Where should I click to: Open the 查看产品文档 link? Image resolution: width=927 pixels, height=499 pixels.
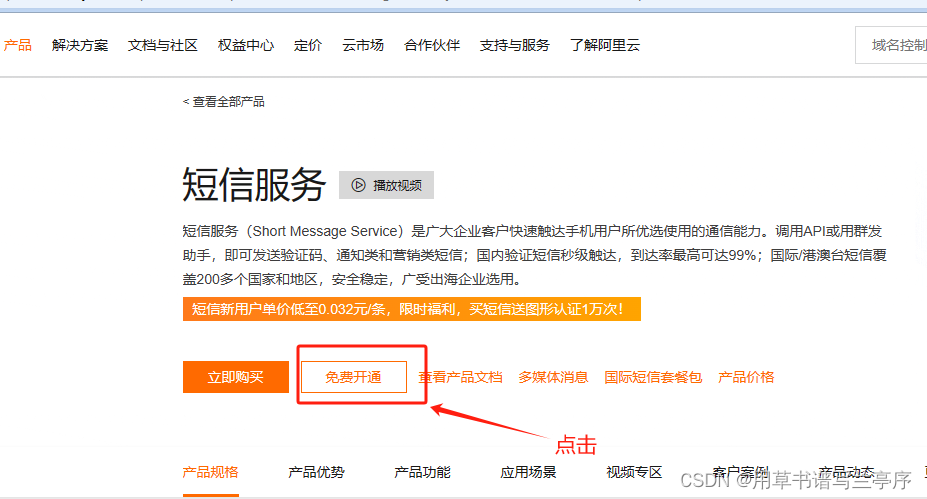(x=461, y=377)
